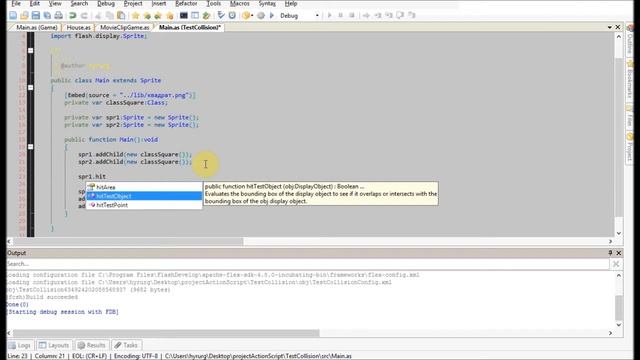Image resolution: width=640 pixels, height=360 pixels.
Task: Choose hitTestPoint from the completion list
Action: [144, 205]
